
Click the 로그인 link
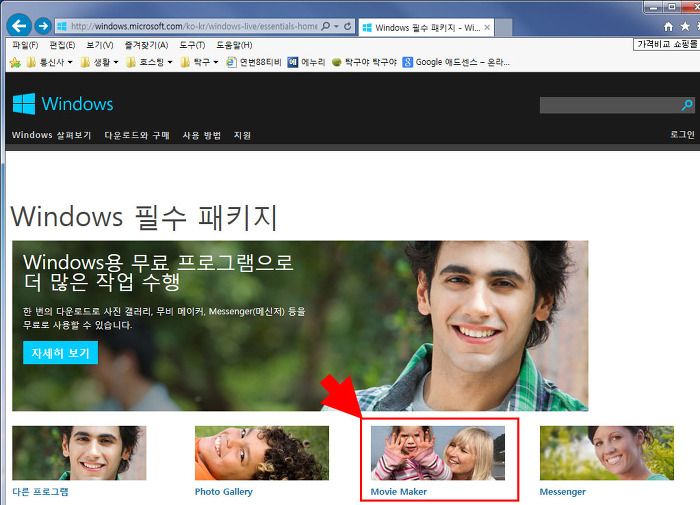(x=682, y=134)
